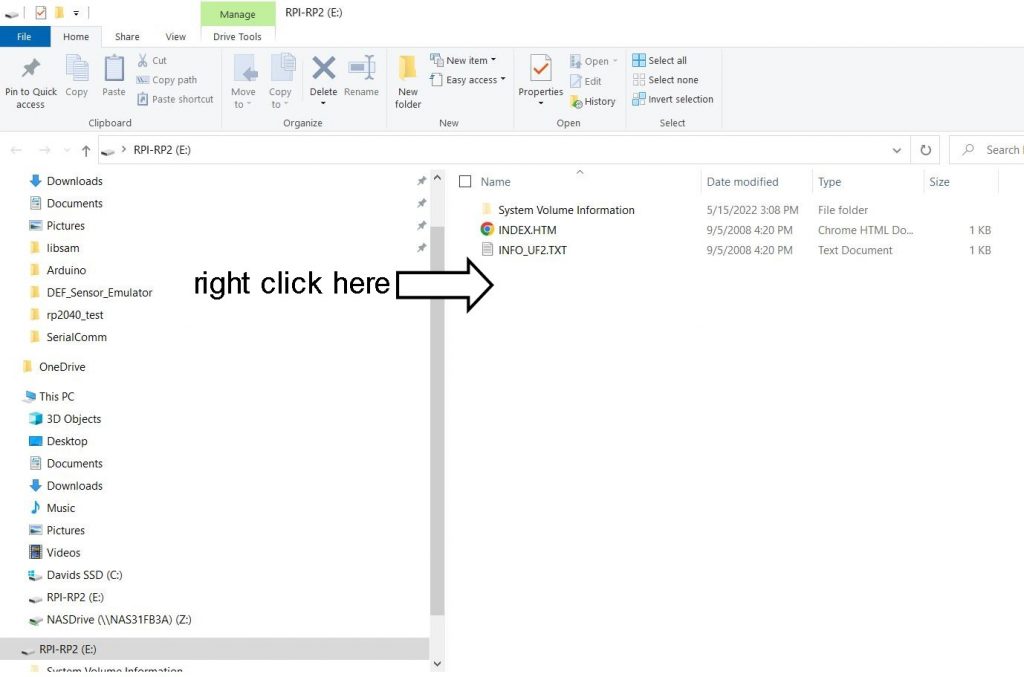Click the Pin to Quick access icon
The width and height of the screenshot is (1024, 677).
click(x=30, y=70)
